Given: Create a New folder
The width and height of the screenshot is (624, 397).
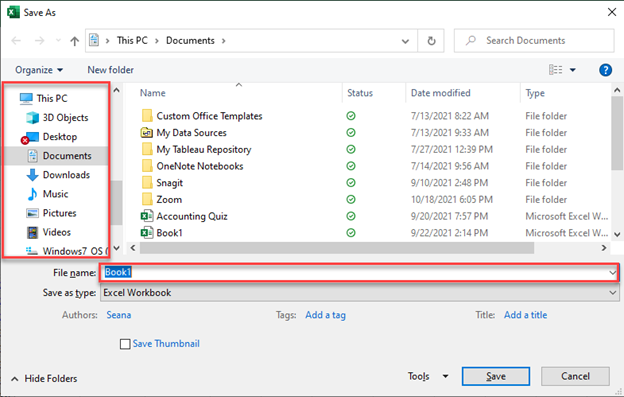Looking at the screenshot, I should pos(111,70).
